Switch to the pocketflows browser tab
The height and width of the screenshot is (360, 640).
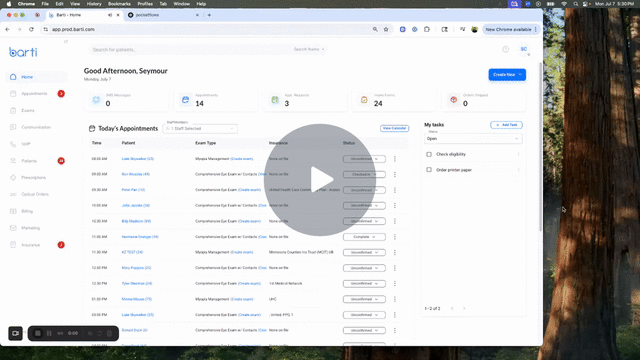point(164,15)
